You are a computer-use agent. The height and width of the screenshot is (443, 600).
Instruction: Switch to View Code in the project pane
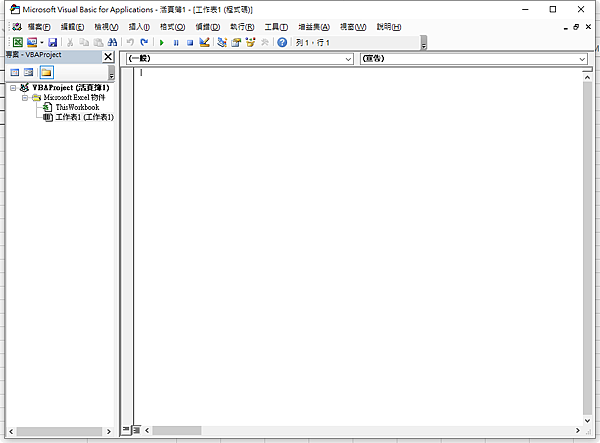pyautogui.click(x=15, y=72)
